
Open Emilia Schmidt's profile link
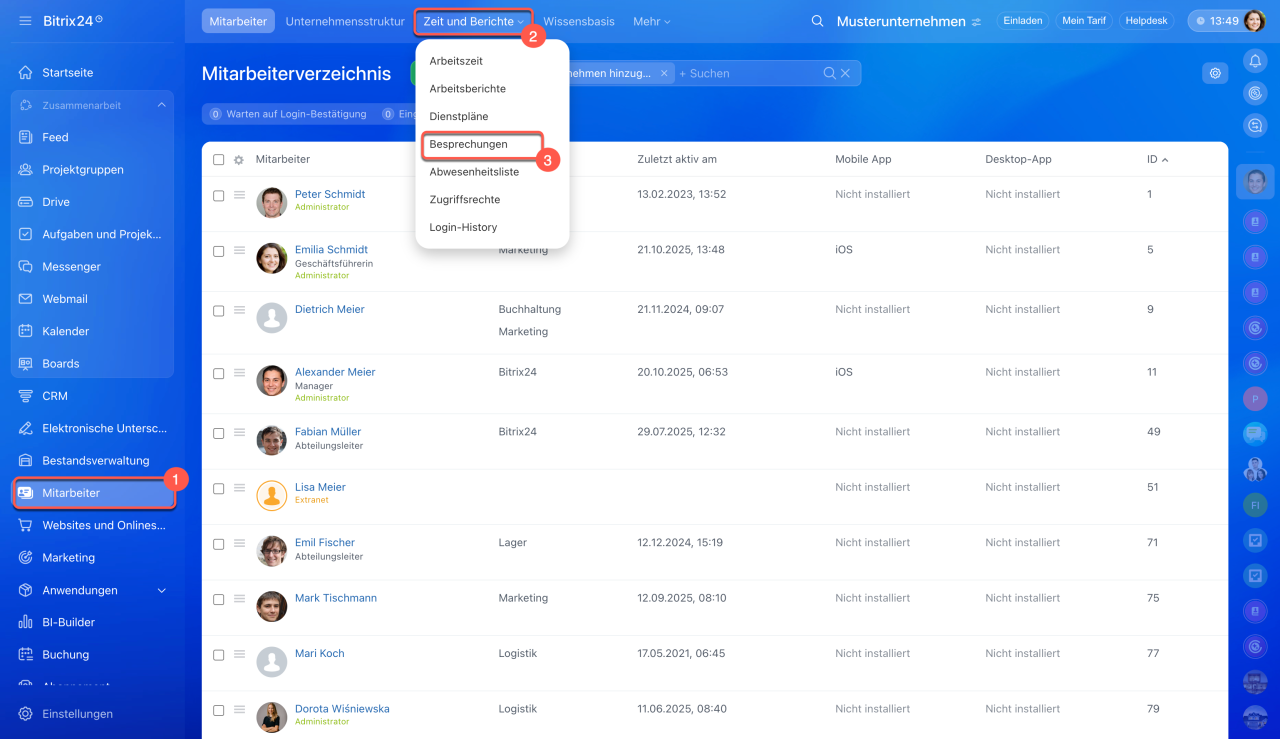point(331,250)
